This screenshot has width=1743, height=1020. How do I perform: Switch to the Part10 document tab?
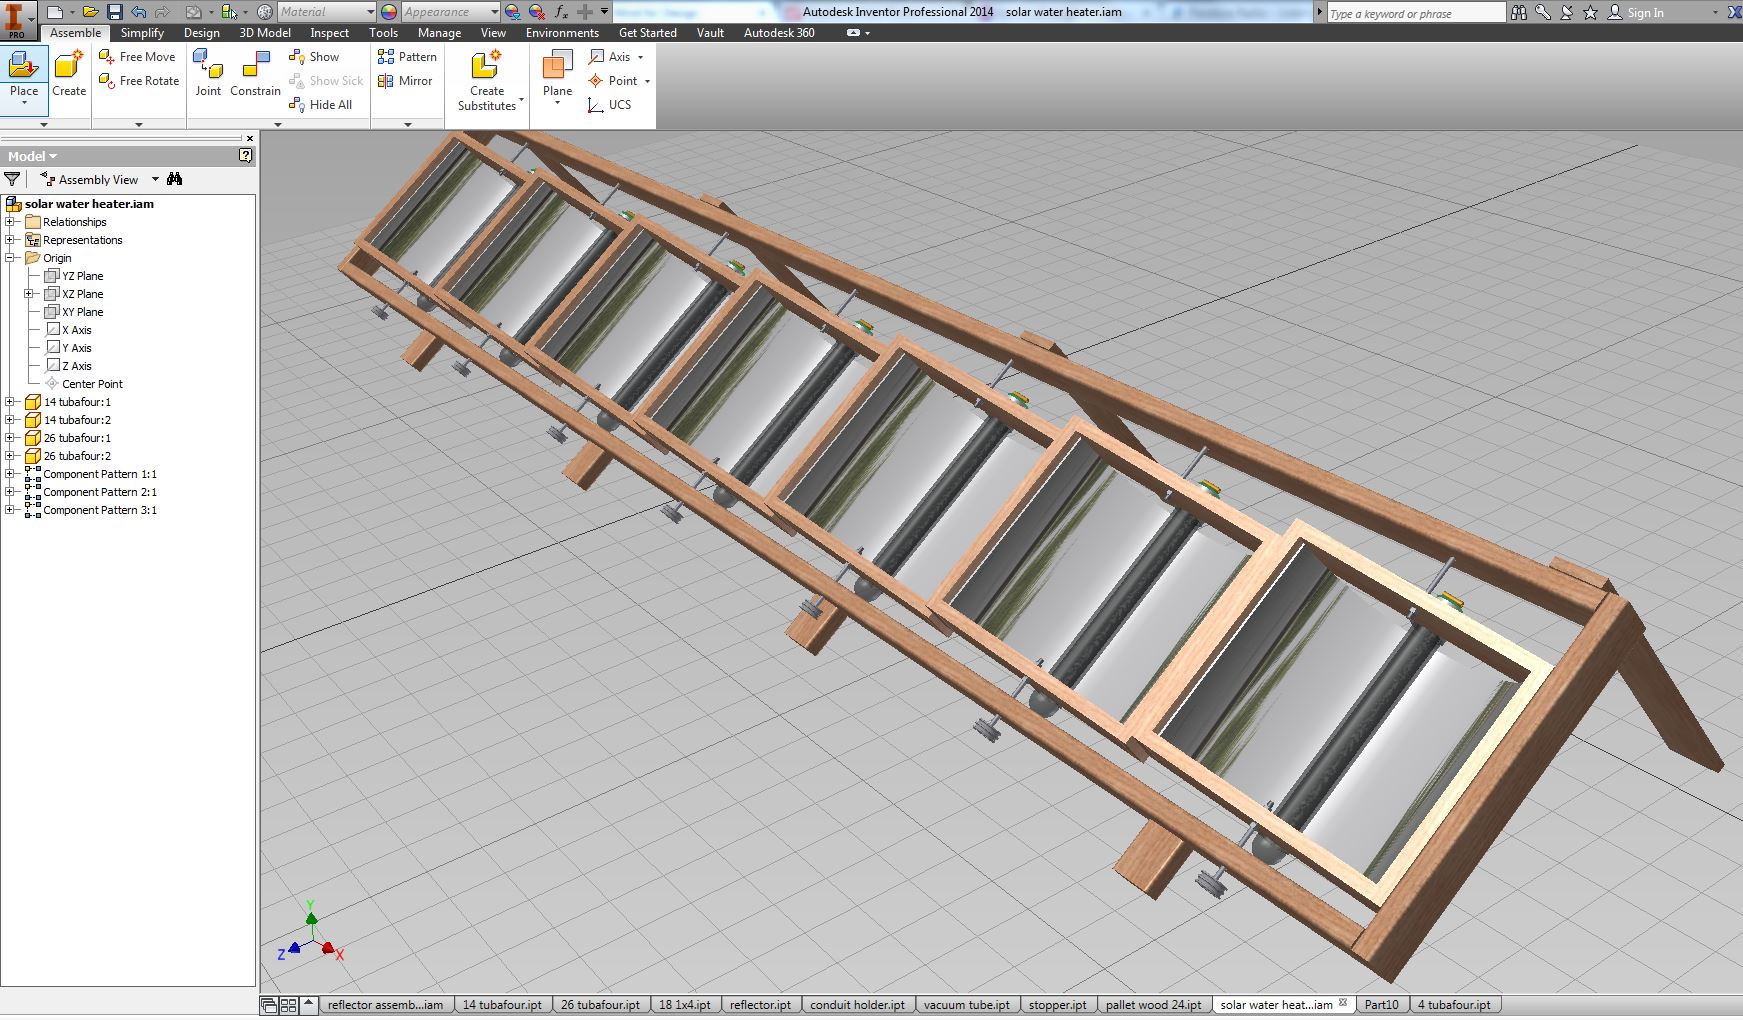pos(1381,1005)
